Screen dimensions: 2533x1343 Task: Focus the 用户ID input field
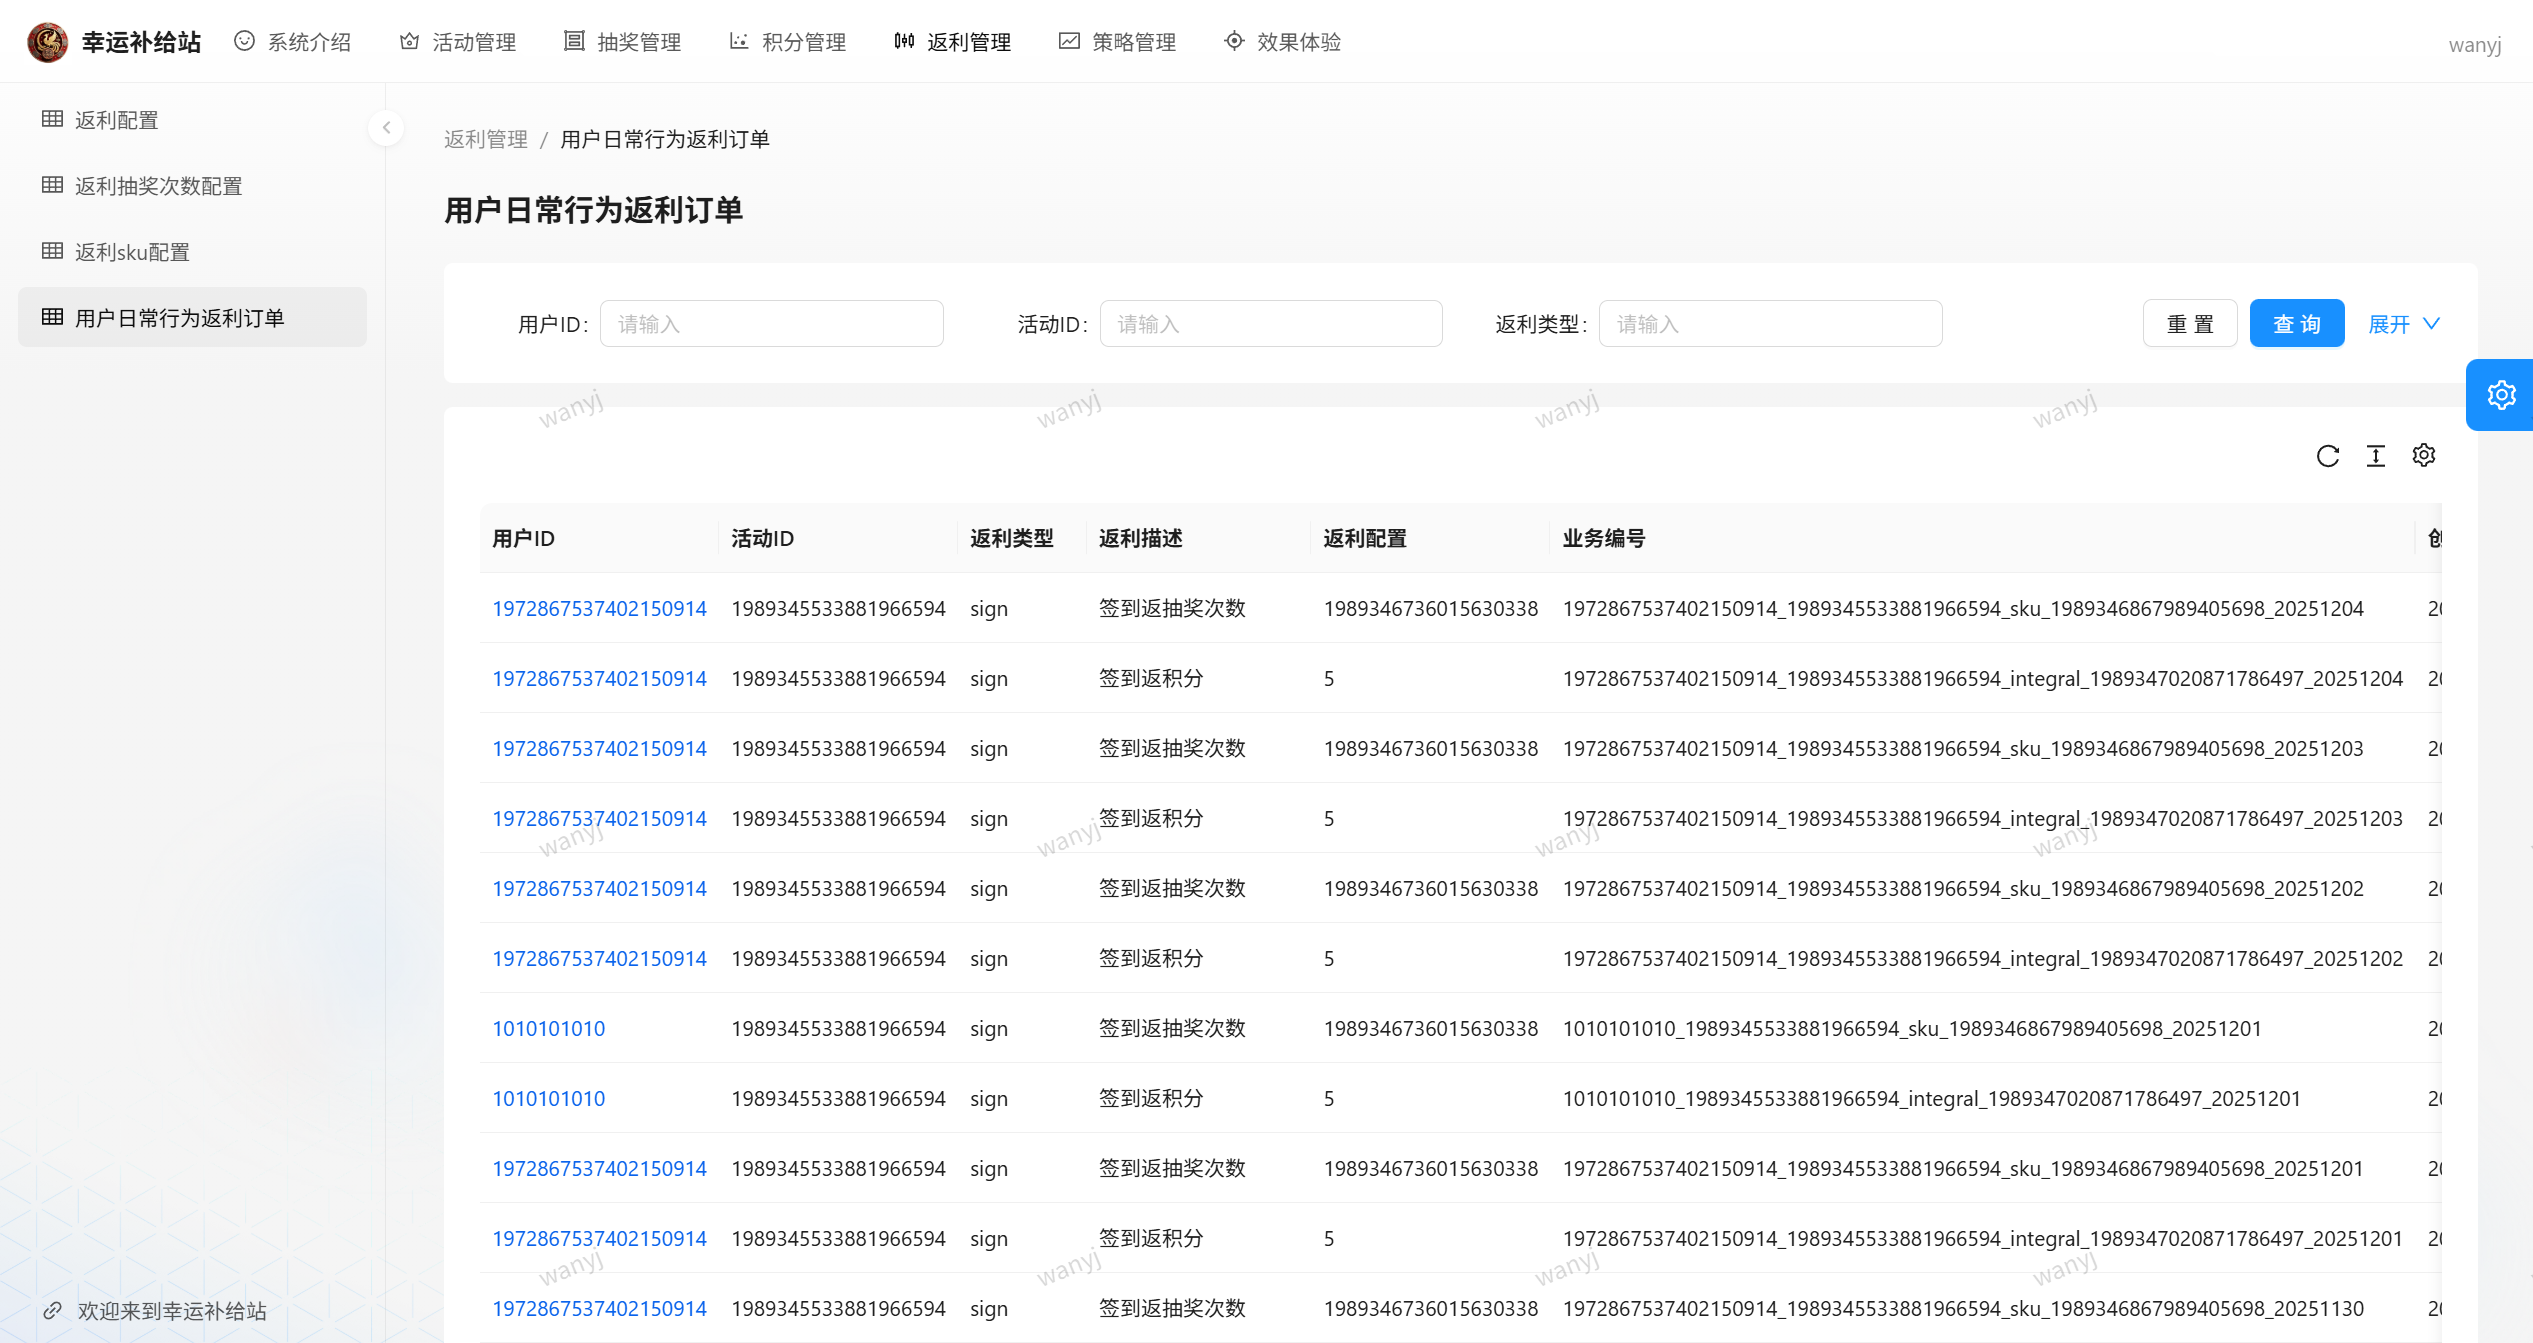pyautogui.click(x=771, y=324)
